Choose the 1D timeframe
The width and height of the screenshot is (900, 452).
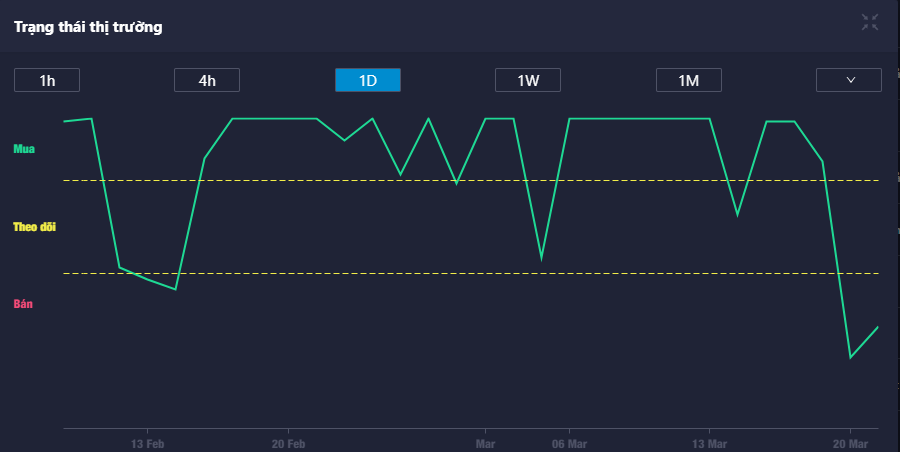(367, 80)
